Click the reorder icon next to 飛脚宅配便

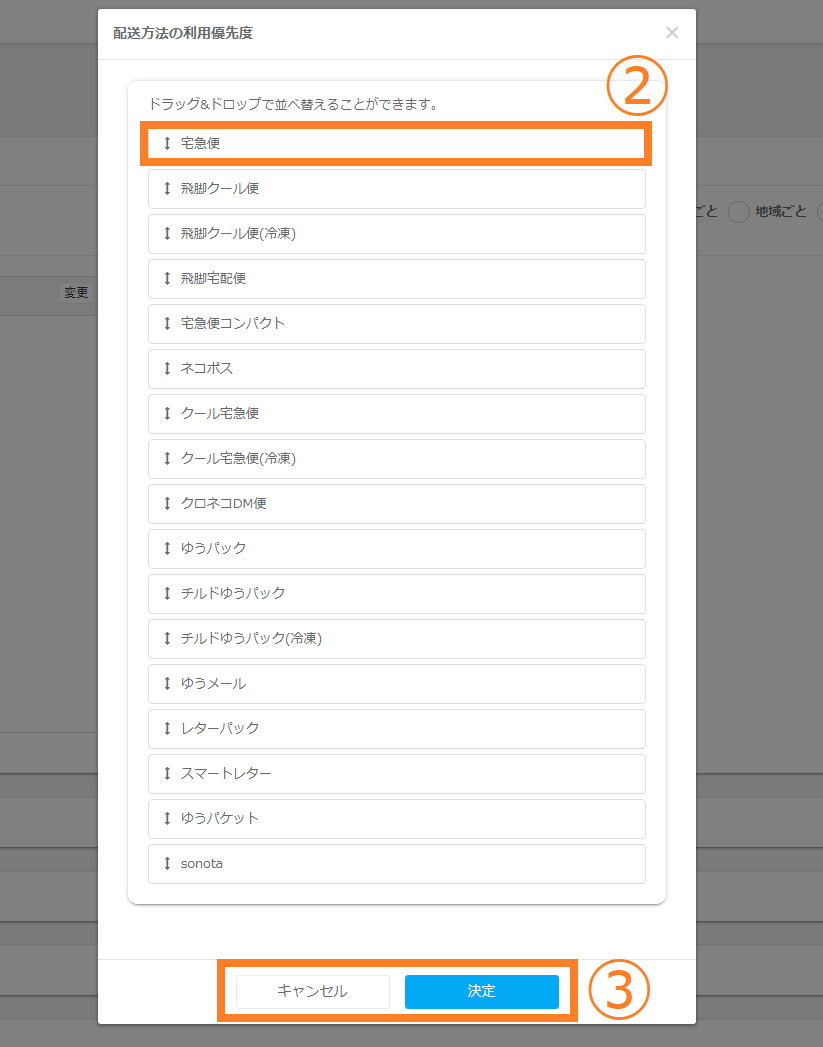point(167,278)
